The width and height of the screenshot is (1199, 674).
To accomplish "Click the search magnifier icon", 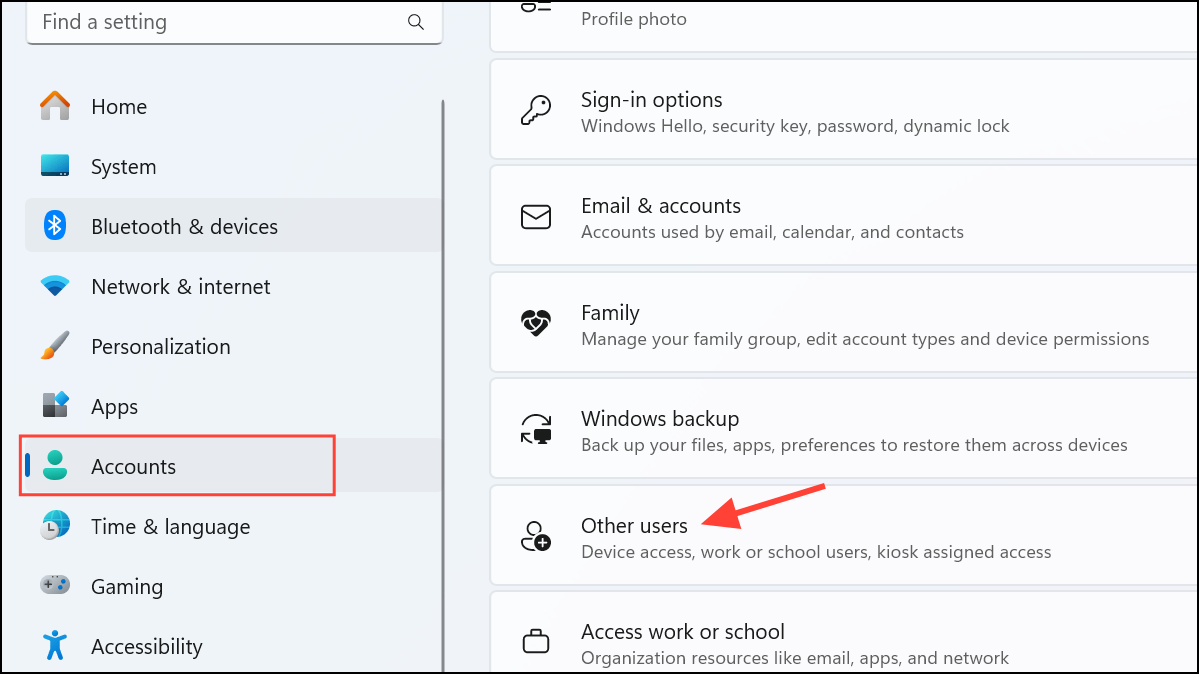I will pos(415,21).
